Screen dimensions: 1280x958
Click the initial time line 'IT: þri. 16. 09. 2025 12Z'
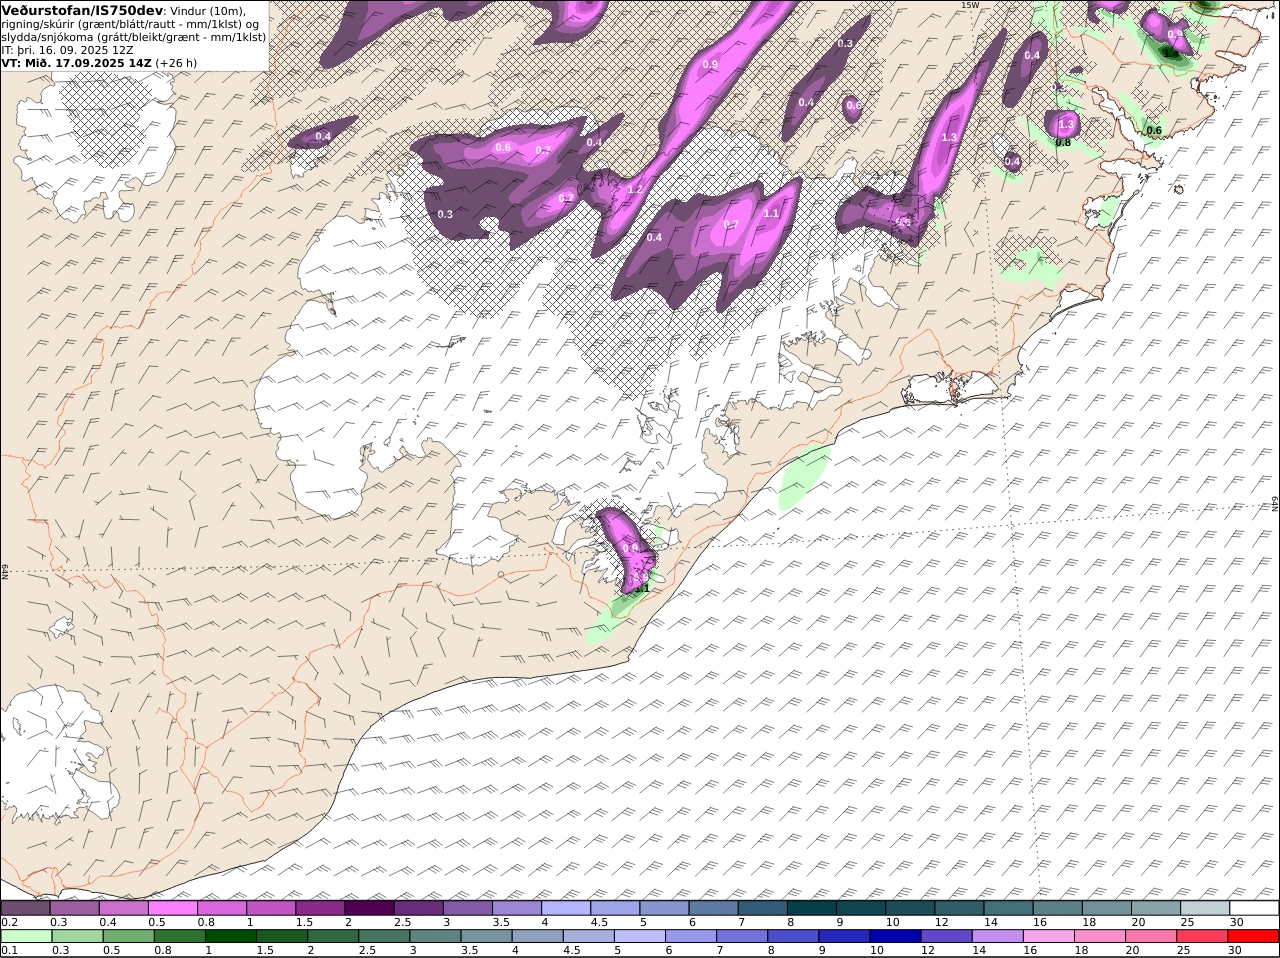click(69, 49)
